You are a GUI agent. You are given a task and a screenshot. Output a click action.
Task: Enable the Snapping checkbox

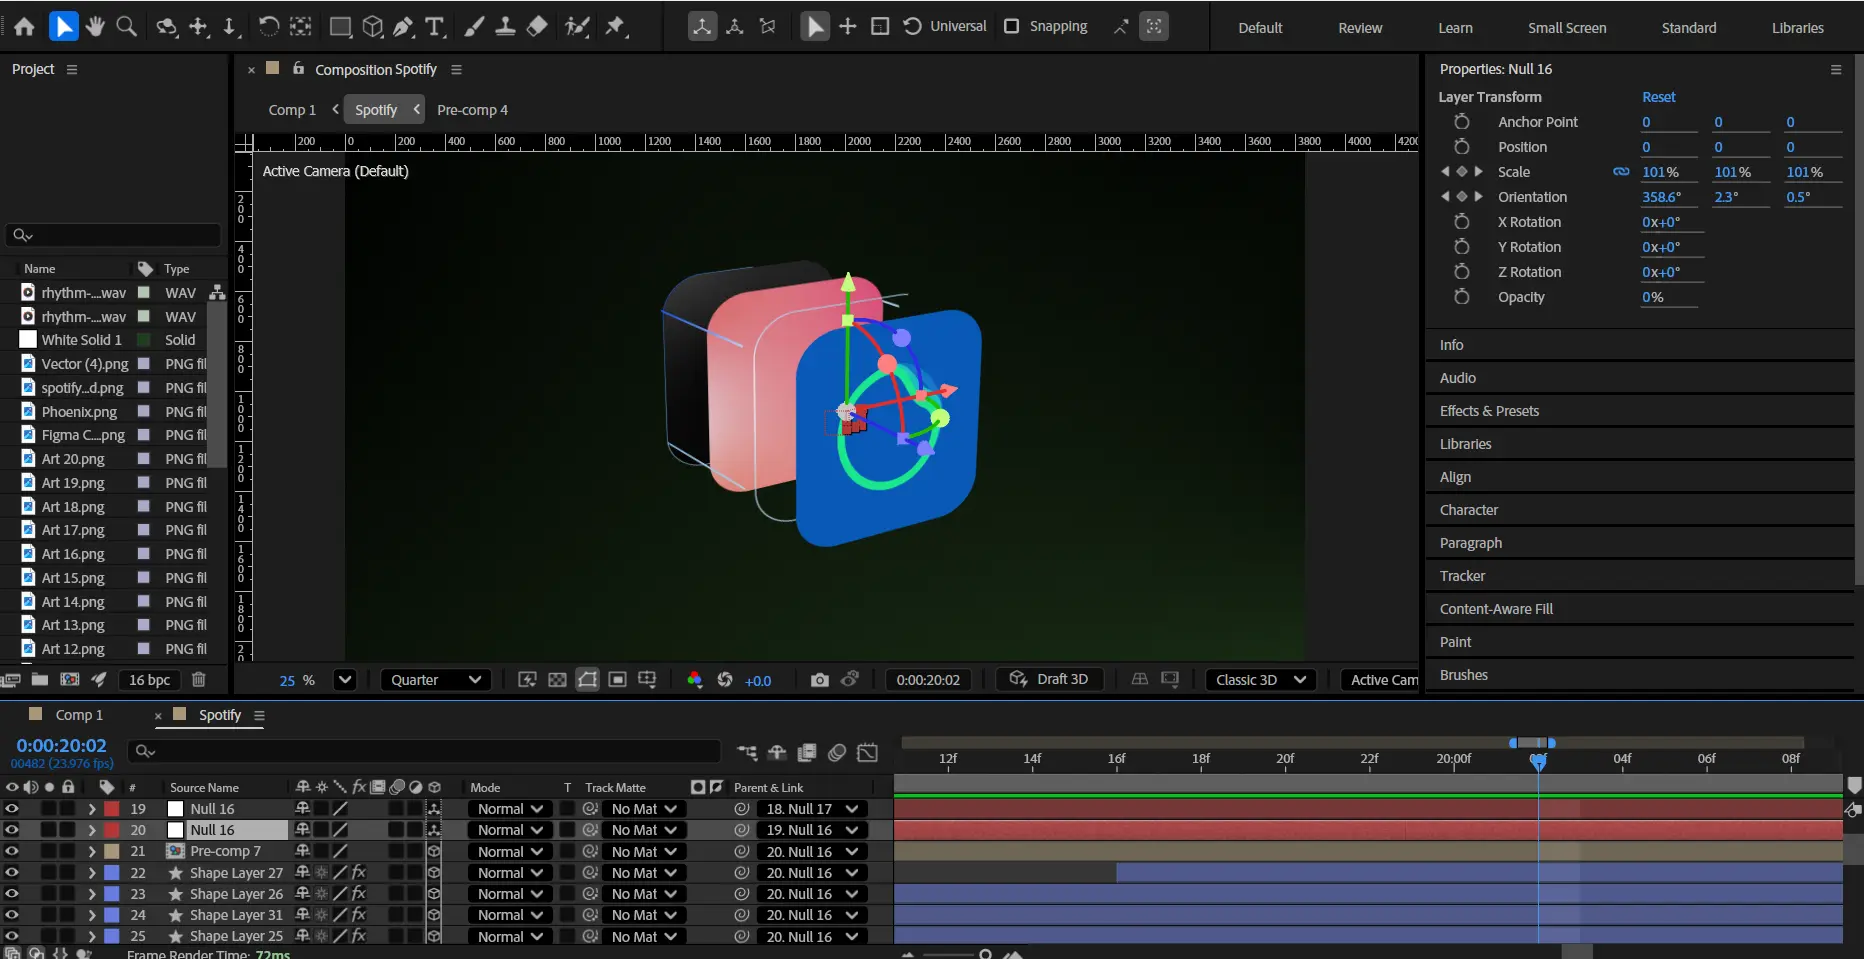point(1012,26)
